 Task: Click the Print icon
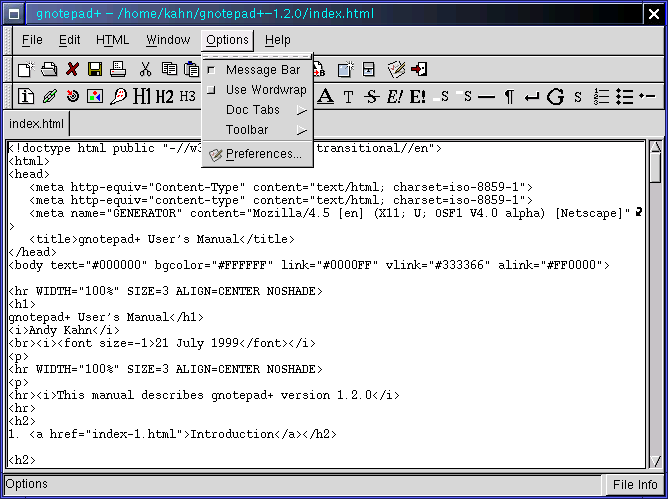click(x=118, y=69)
